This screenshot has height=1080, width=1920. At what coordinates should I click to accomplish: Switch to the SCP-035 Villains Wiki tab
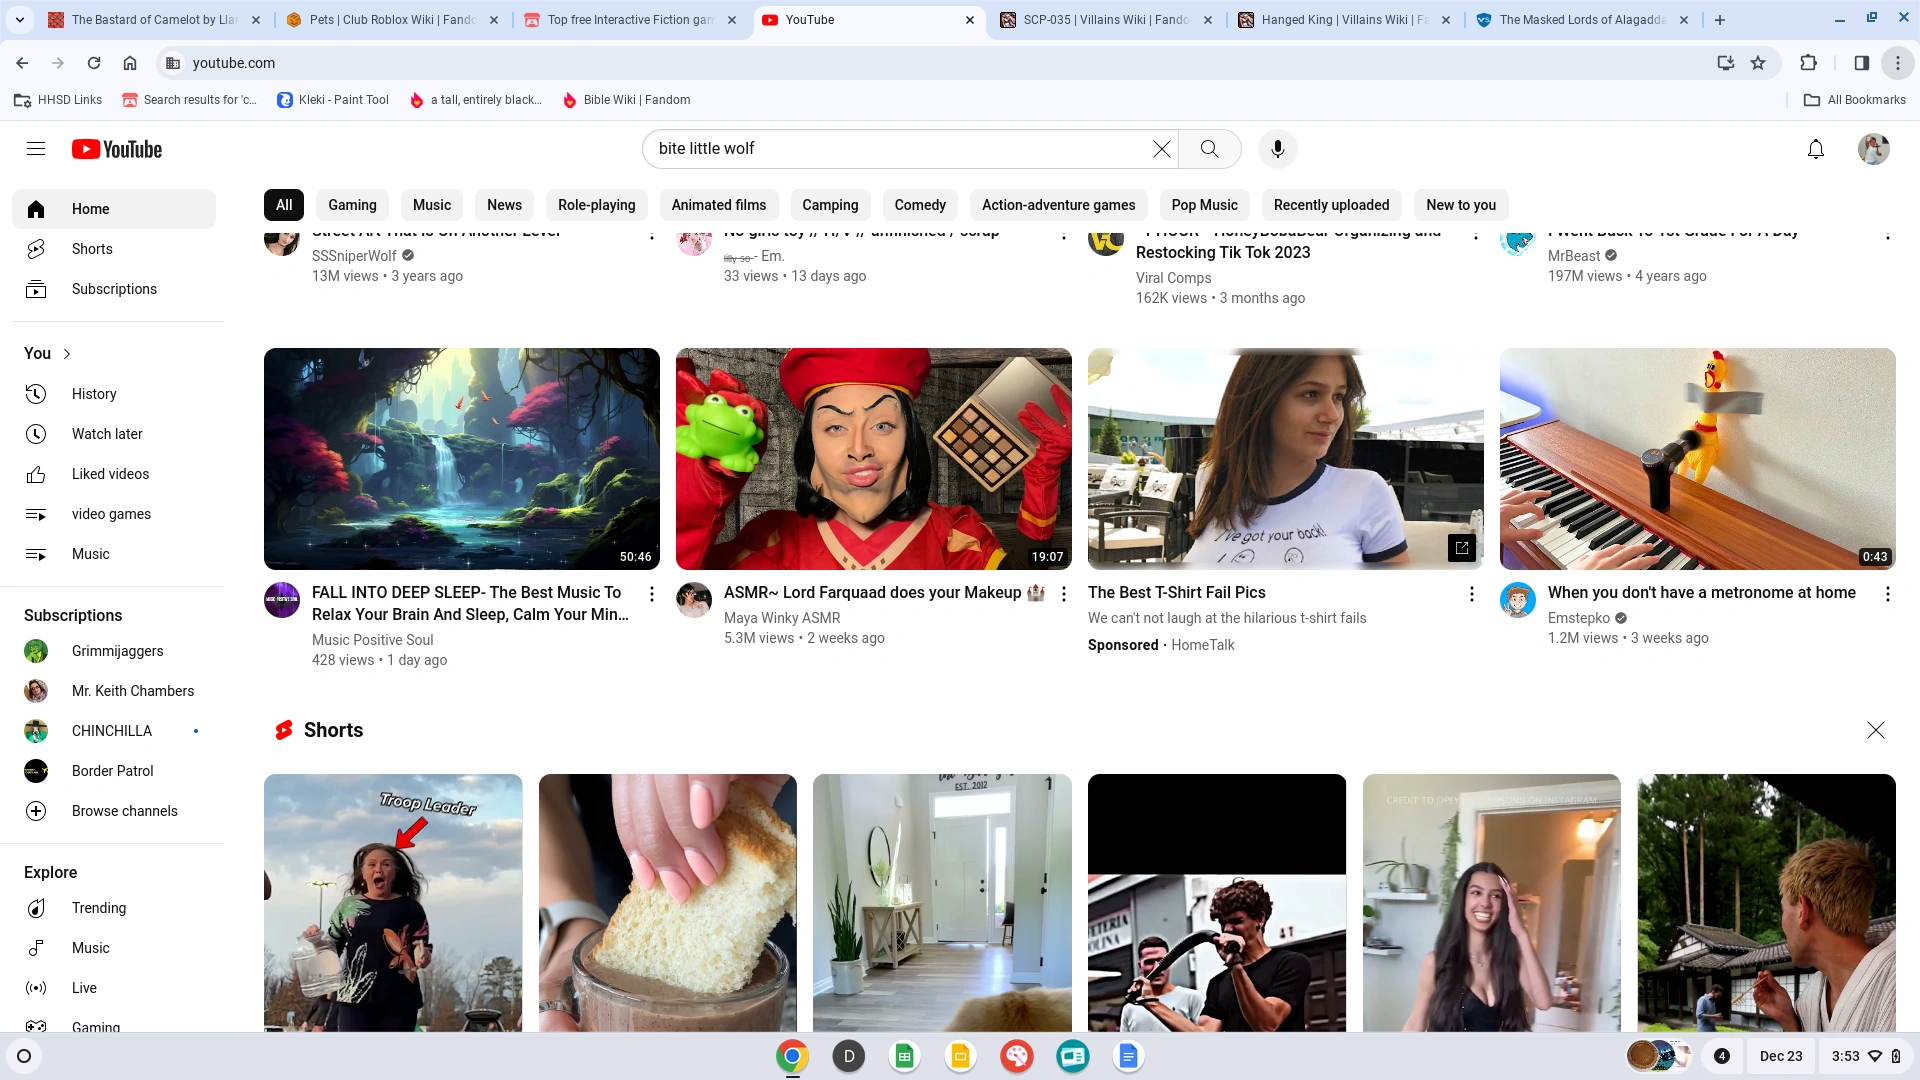1105,20
